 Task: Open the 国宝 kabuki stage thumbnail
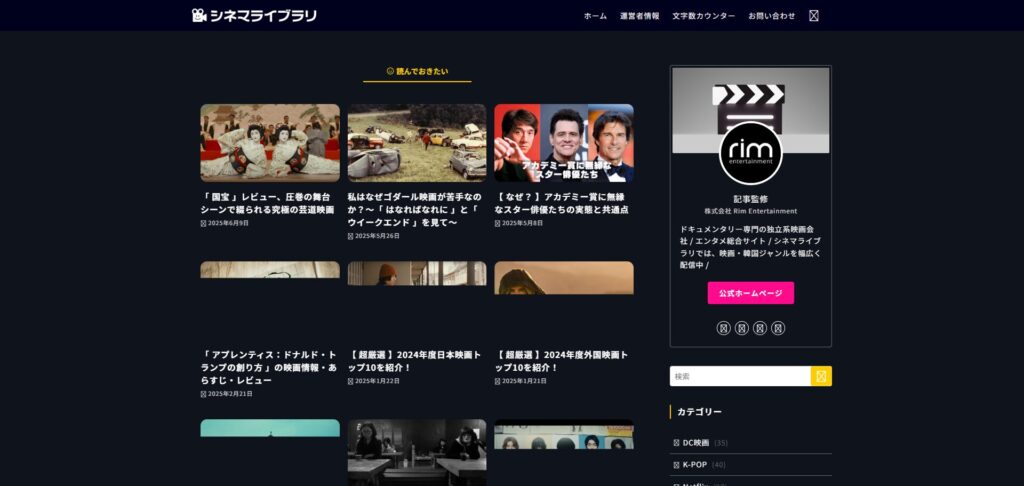pyautogui.click(x=270, y=142)
